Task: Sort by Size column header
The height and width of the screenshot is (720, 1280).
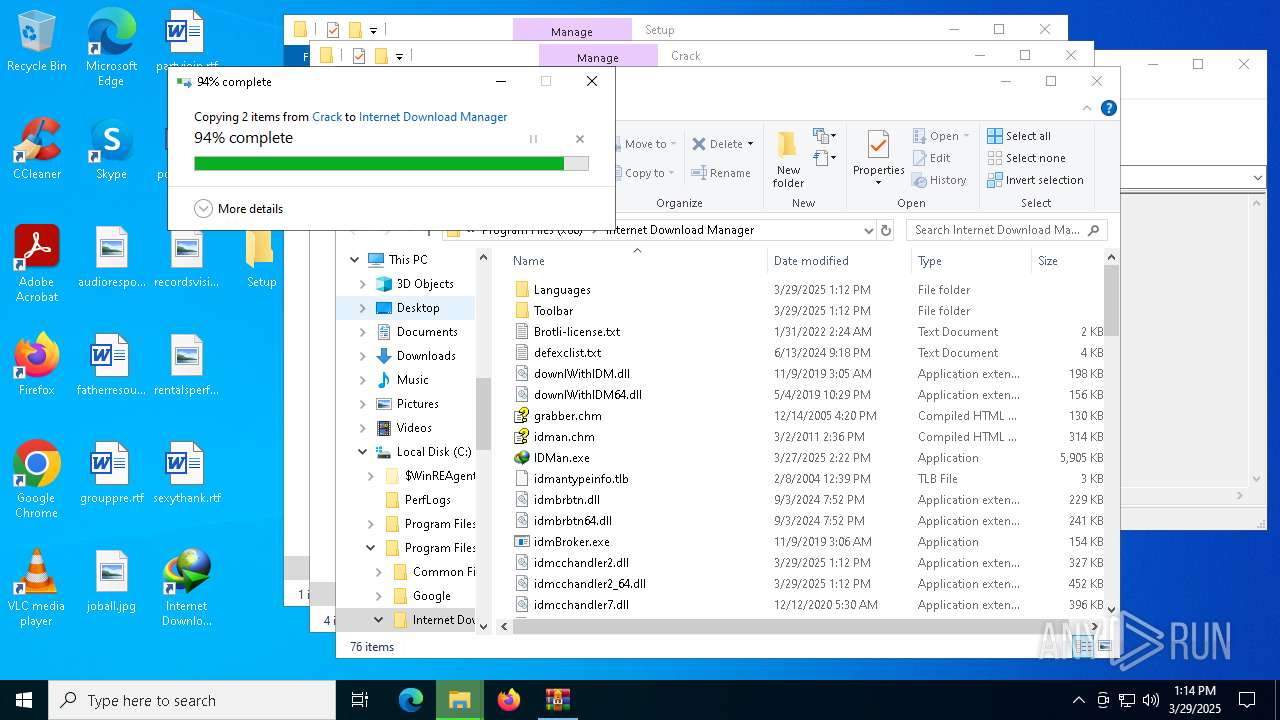Action: 1066,261
